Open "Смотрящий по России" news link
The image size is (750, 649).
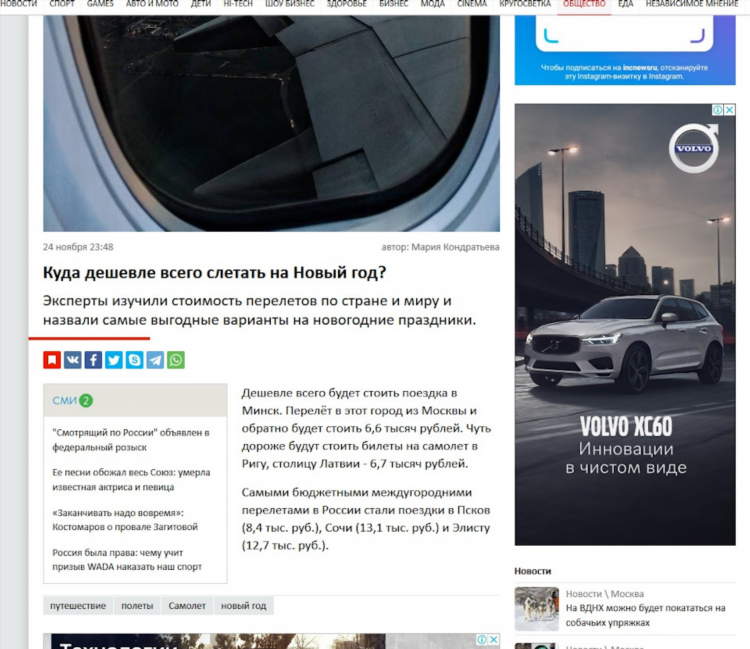(x=131, y=440)
